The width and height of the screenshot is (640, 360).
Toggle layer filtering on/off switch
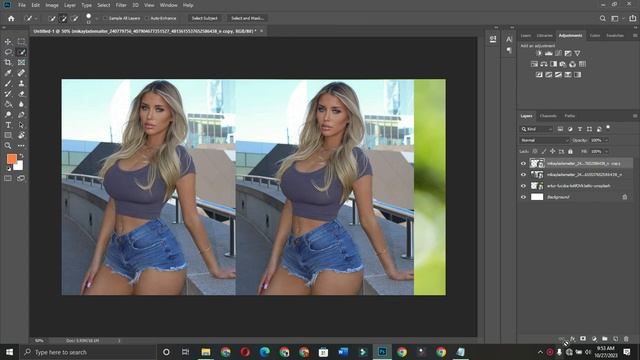pyautogui.click(x=608, y=128)
